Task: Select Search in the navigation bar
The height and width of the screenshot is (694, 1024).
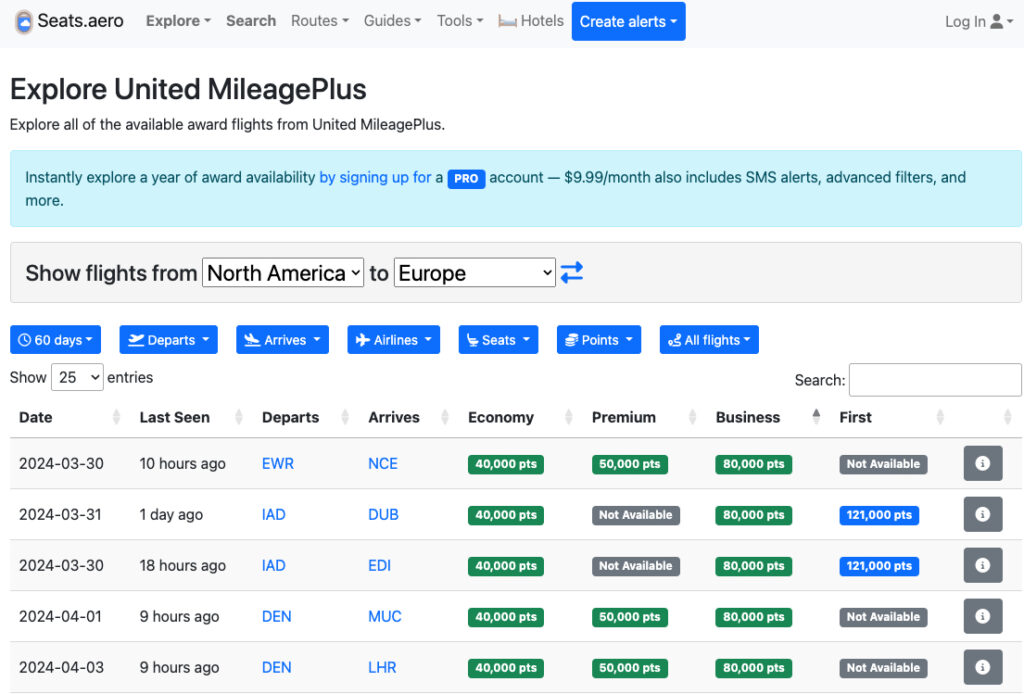Action: click(250, 20)
